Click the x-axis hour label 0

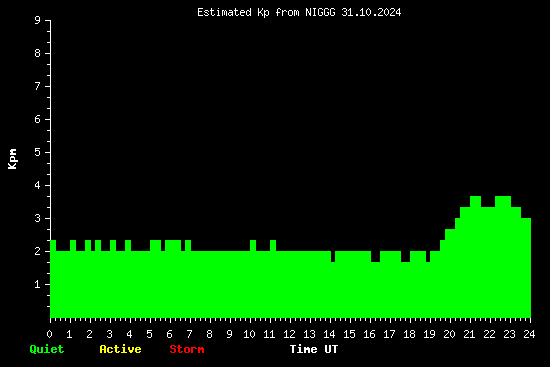point(49,334)
